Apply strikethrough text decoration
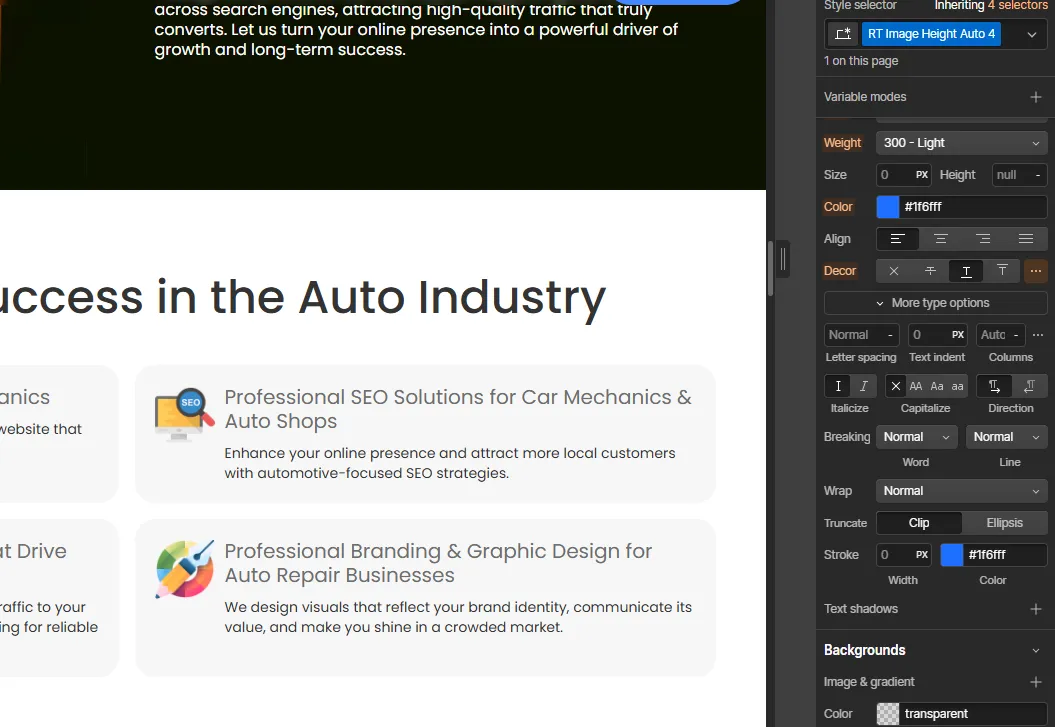 click(930, 271)
